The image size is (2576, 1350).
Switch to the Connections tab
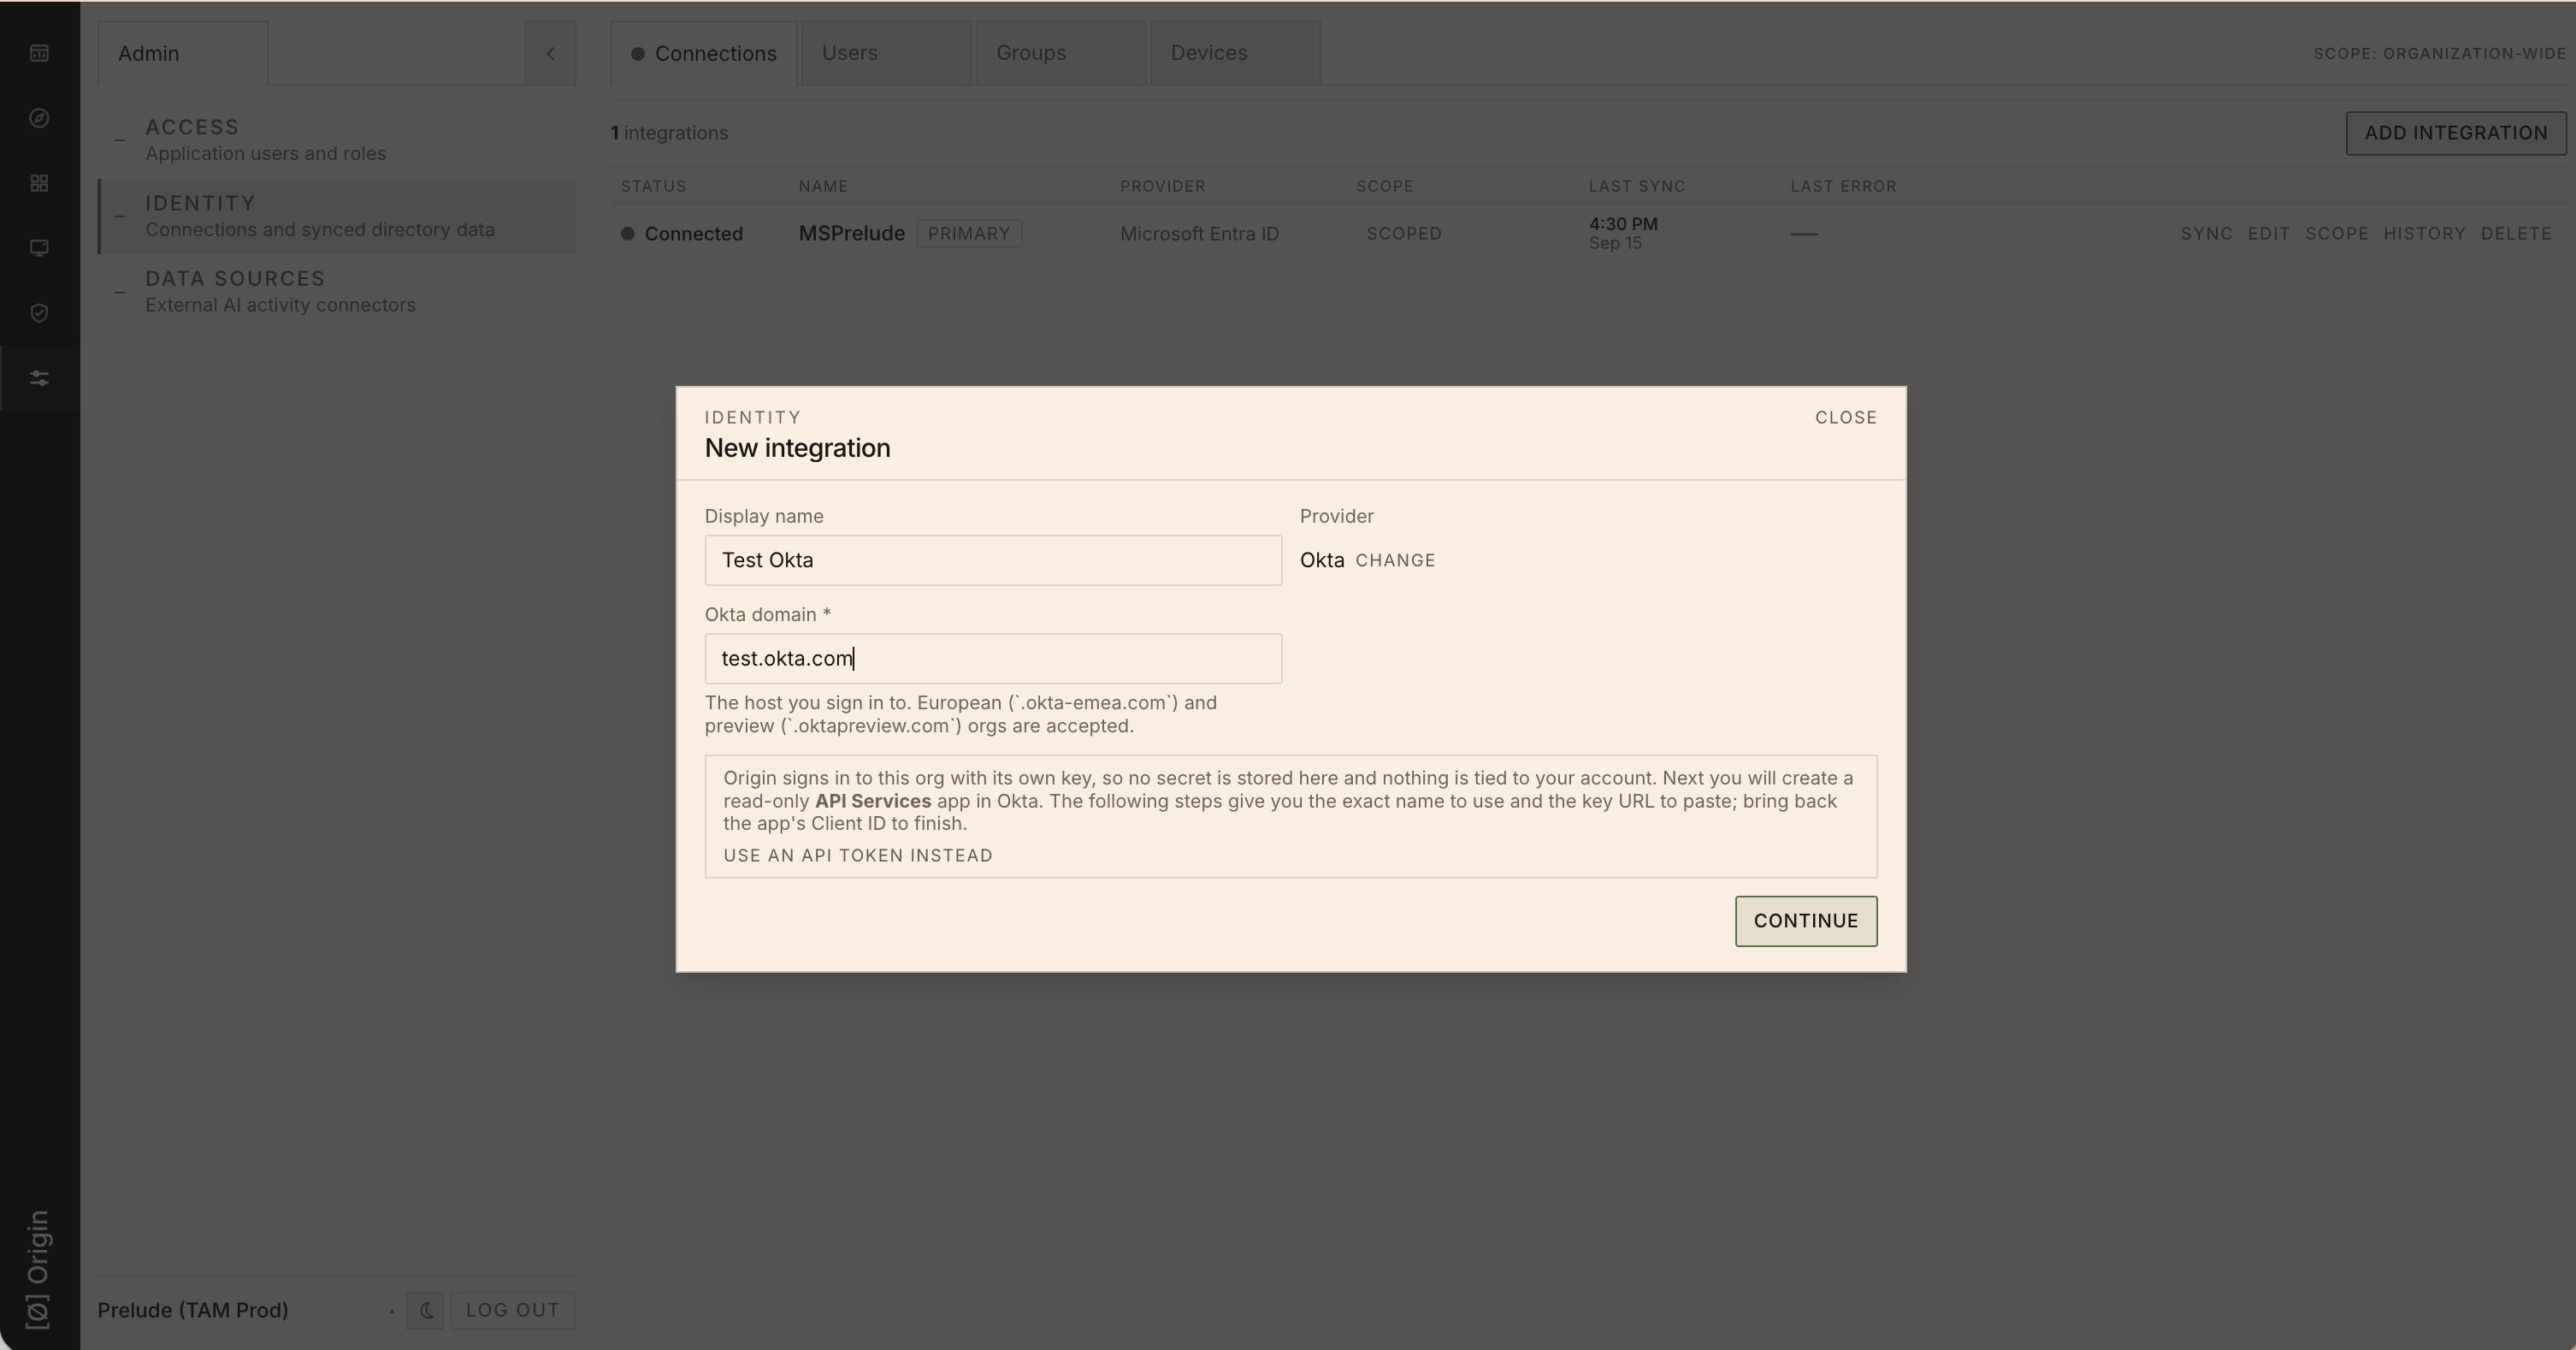tap(703, 53)
